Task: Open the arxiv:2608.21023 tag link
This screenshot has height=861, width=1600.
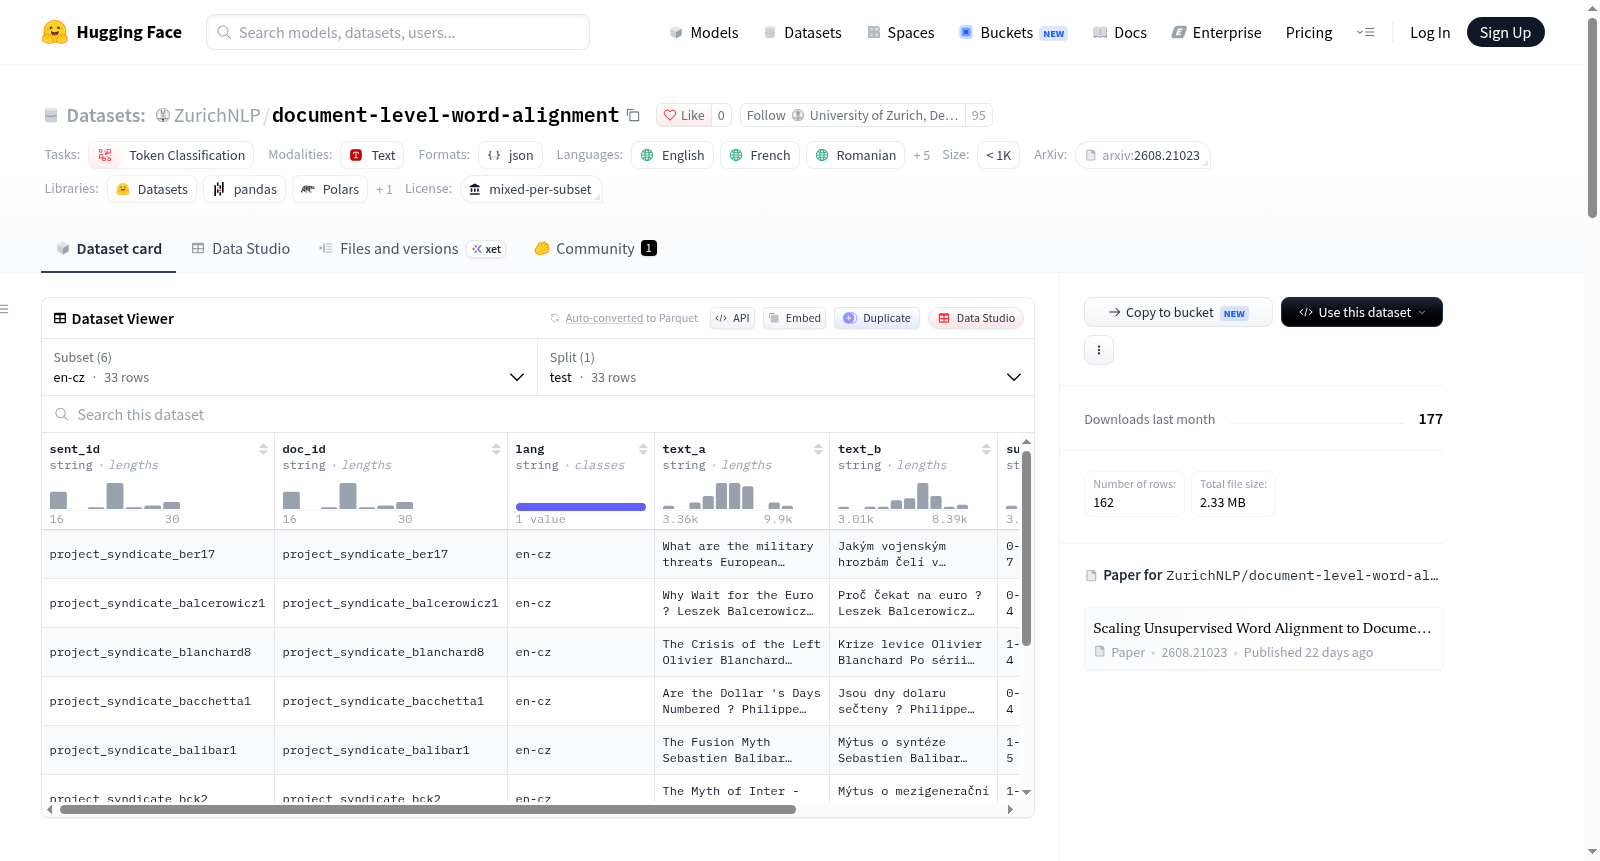Action: pyautogui.click(x=1143, y=155)
